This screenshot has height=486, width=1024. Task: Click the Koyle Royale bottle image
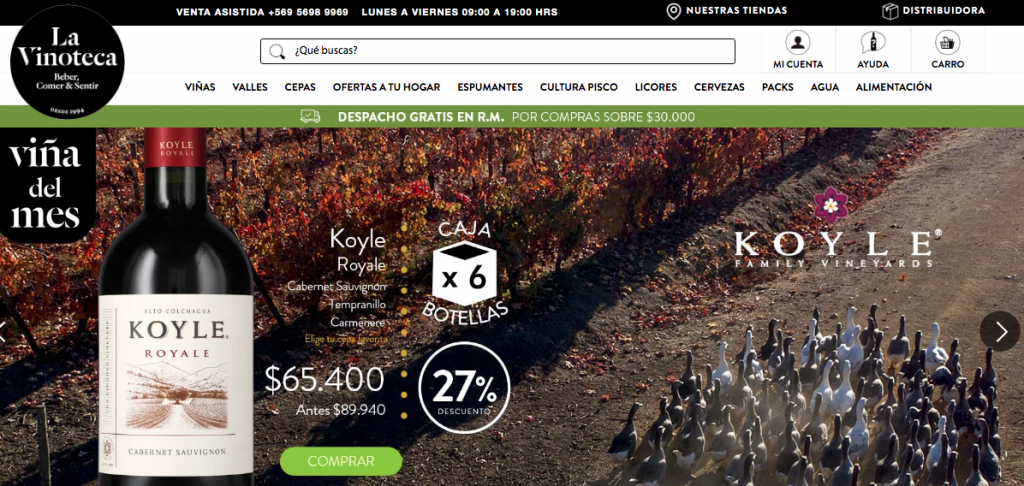click(176, 307)
